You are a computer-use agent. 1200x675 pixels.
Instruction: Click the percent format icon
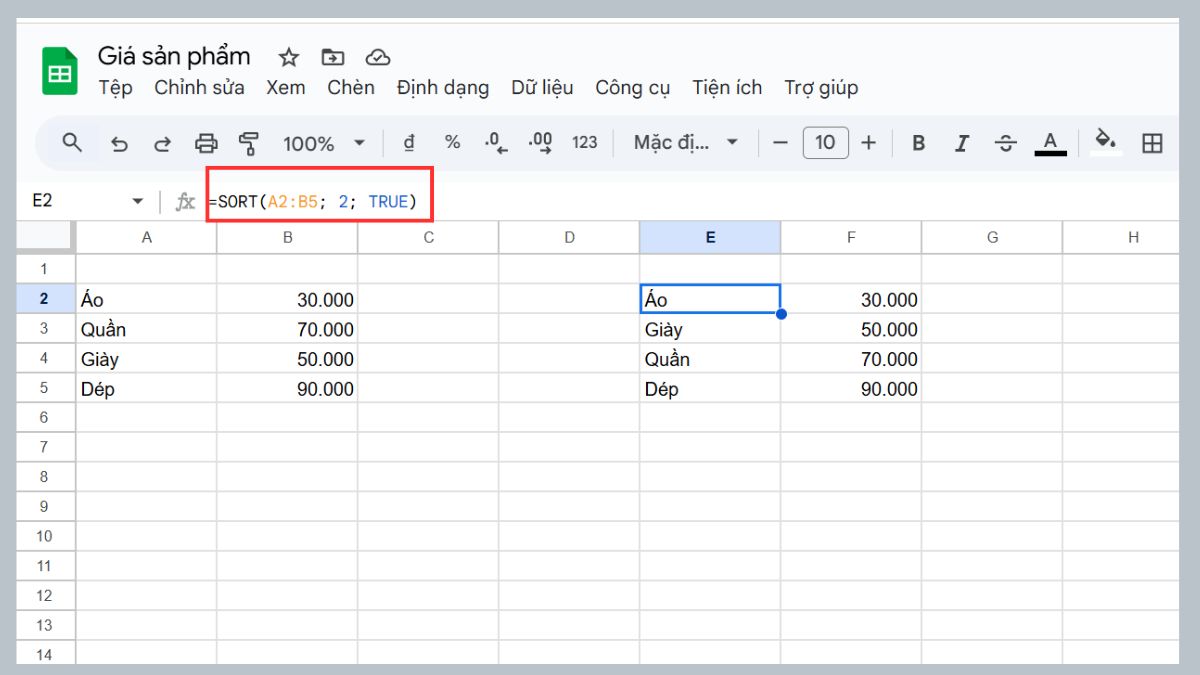click(452, 142)
